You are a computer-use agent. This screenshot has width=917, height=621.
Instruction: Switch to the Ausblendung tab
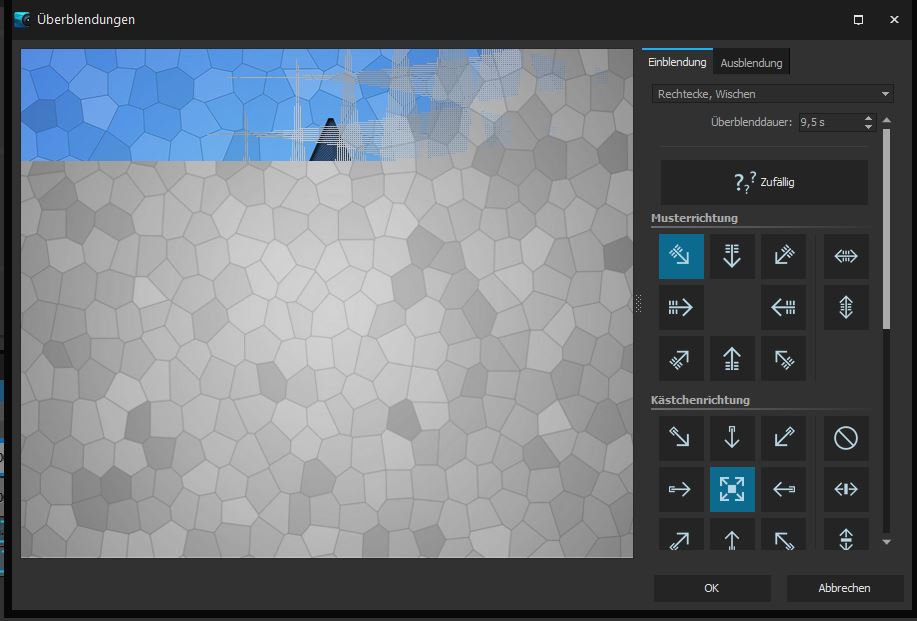coord(751,63)
